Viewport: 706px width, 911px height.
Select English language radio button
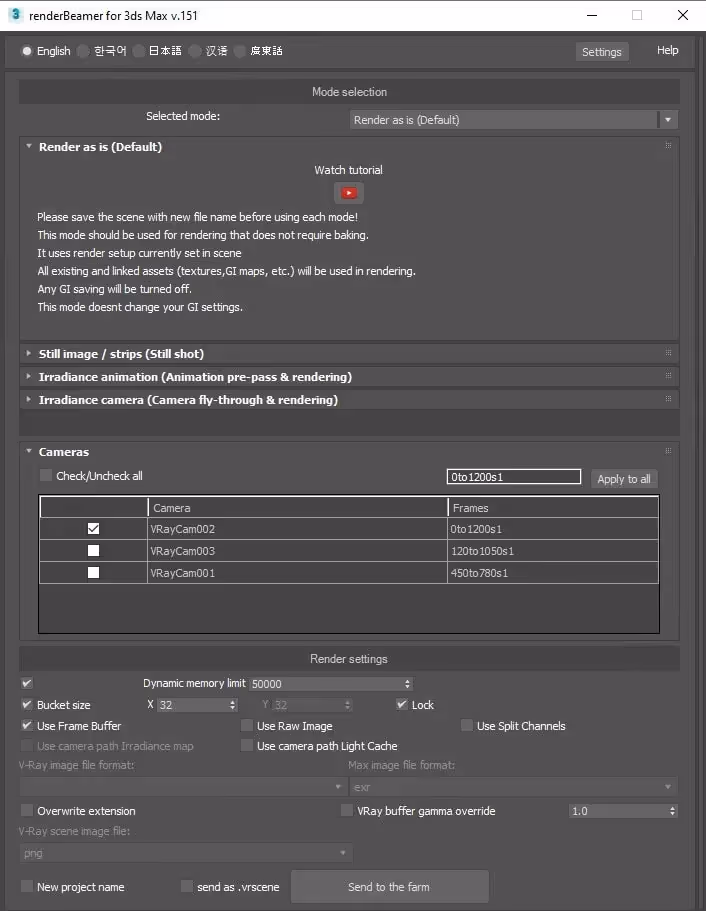[x=27, y=51]
